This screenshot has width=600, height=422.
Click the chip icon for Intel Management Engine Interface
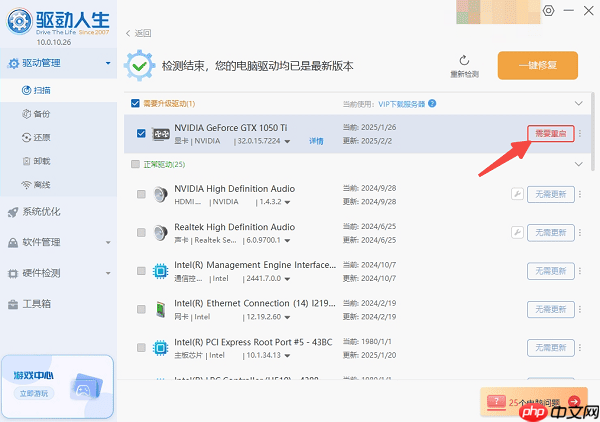tap(160, 271)
